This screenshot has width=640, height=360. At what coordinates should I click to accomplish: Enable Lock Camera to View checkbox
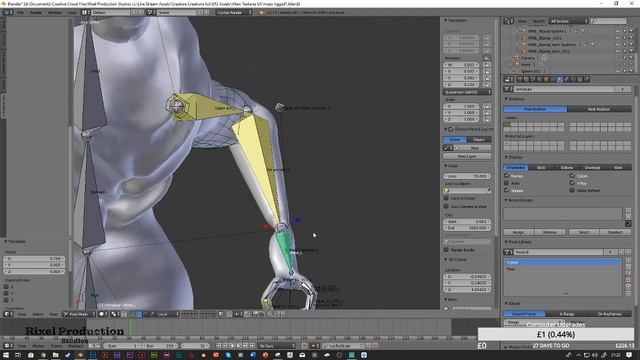point(446,207)
